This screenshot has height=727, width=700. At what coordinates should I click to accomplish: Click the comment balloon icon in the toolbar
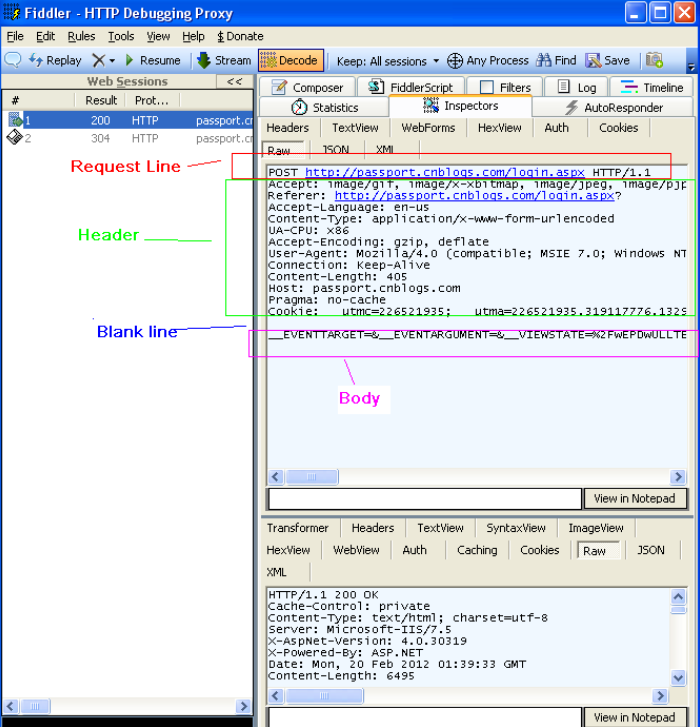point(13,60)
